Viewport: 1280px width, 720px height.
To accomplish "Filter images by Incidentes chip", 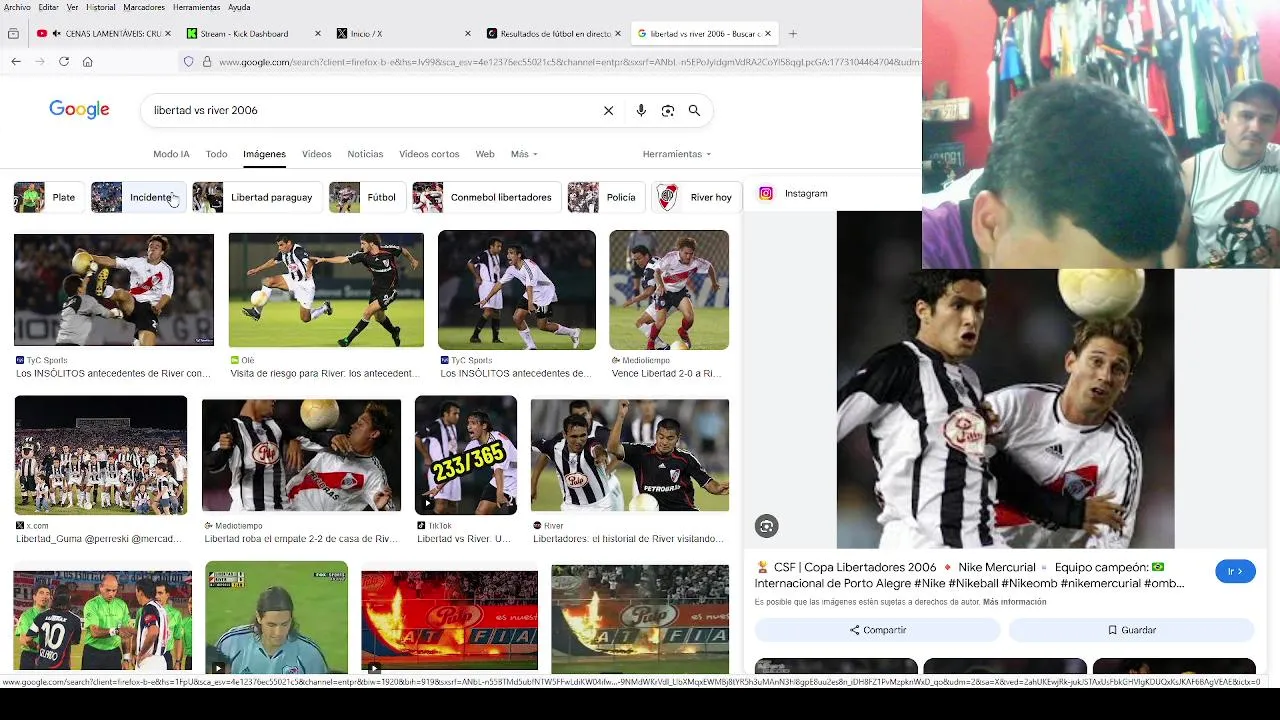I will click(138, 198).
